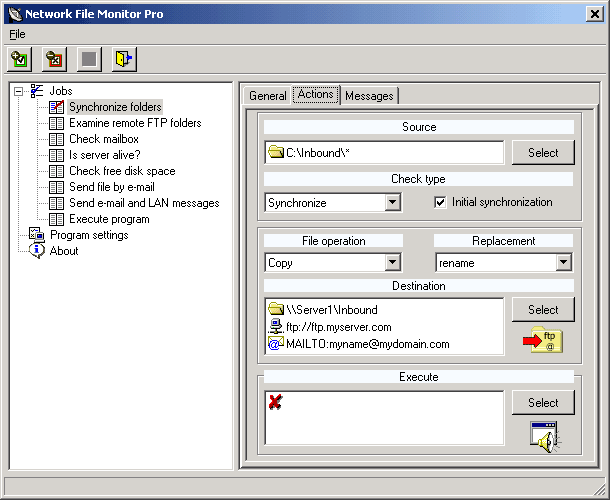Click the red X in Execute box
Image resolution: width=610 pixels, height=500 pixels.
(x=275, y=402)
